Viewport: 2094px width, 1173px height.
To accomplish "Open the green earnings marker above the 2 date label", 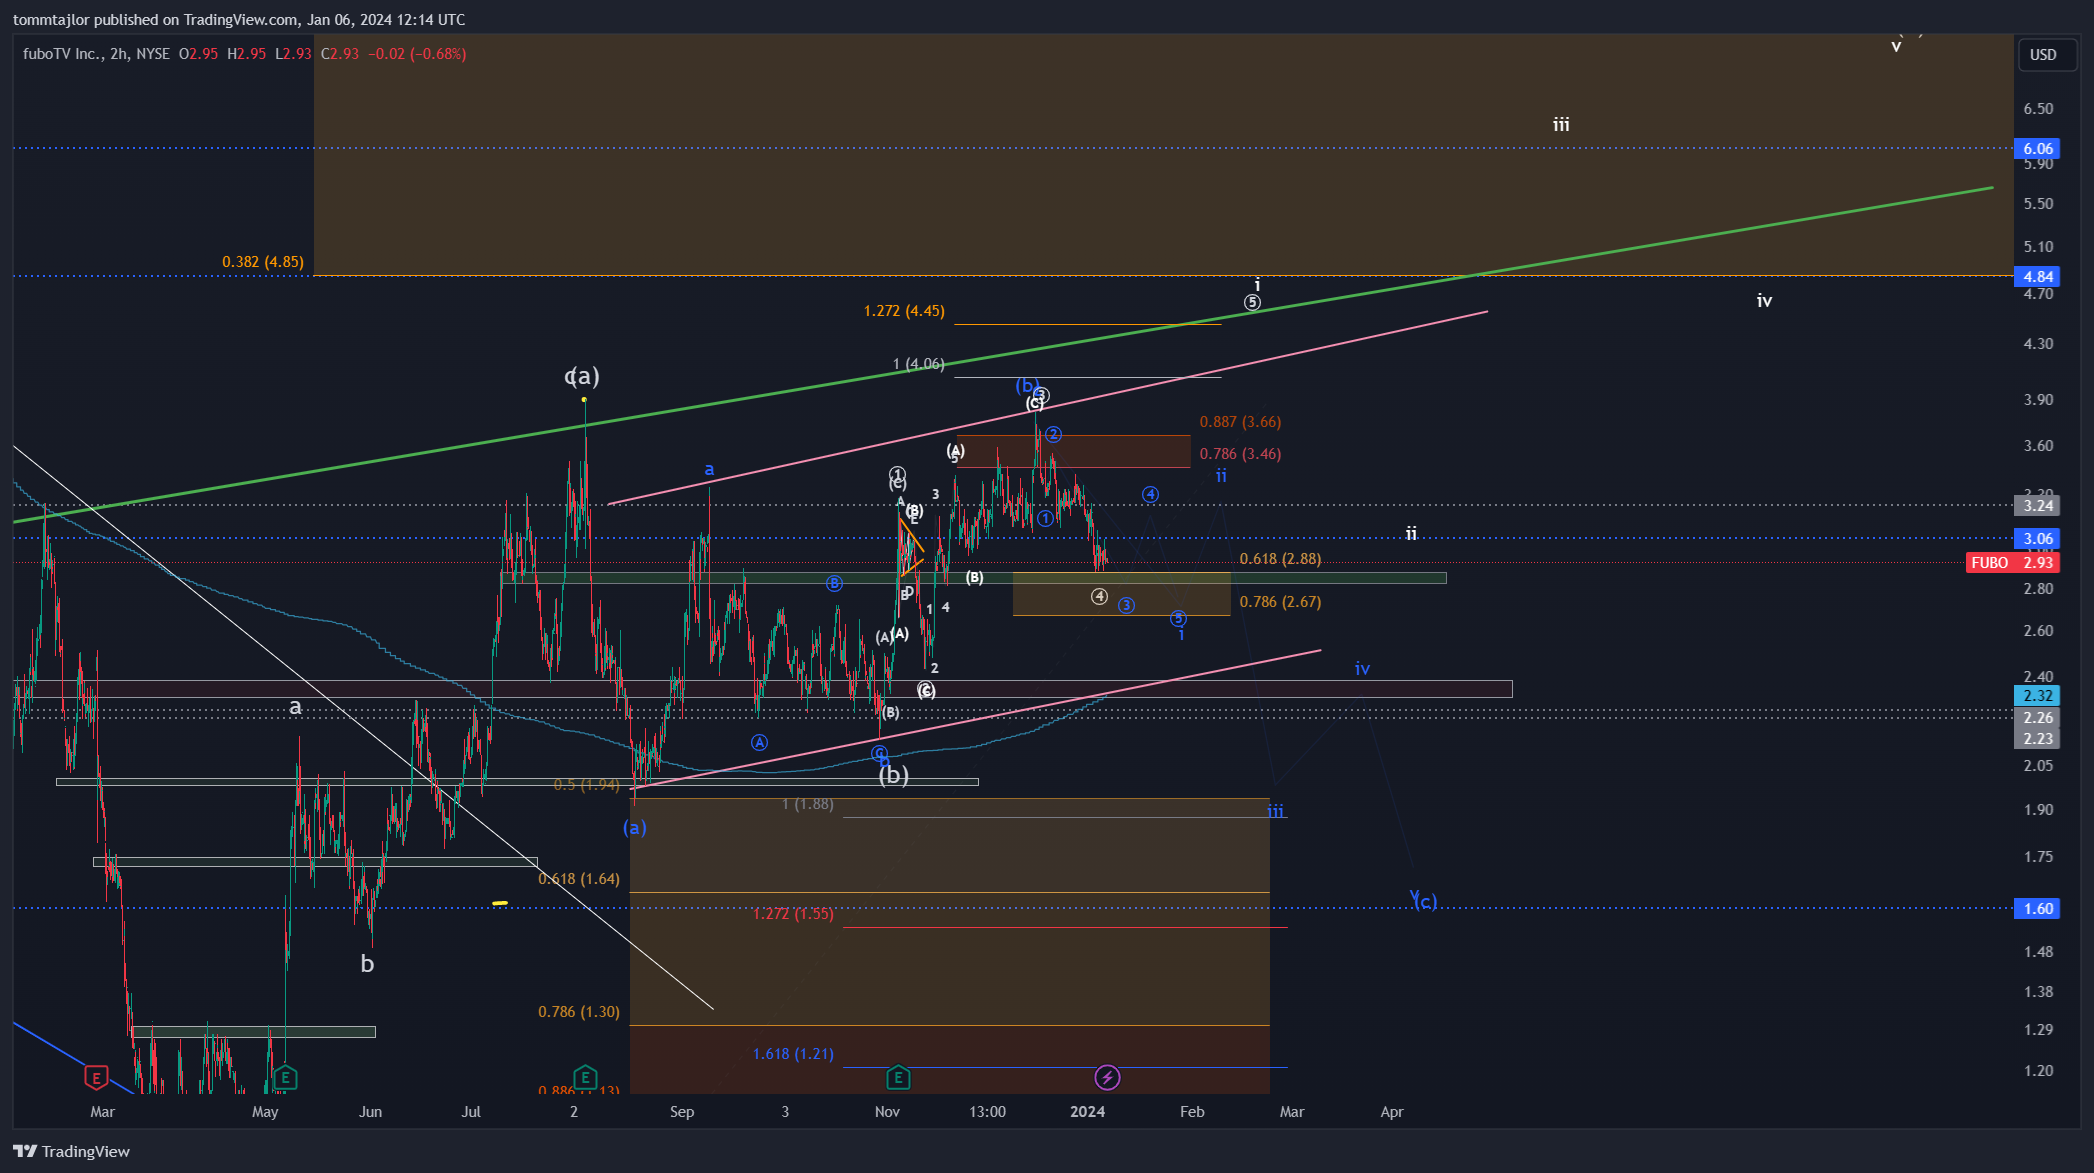I will (x=585, y=1077).
